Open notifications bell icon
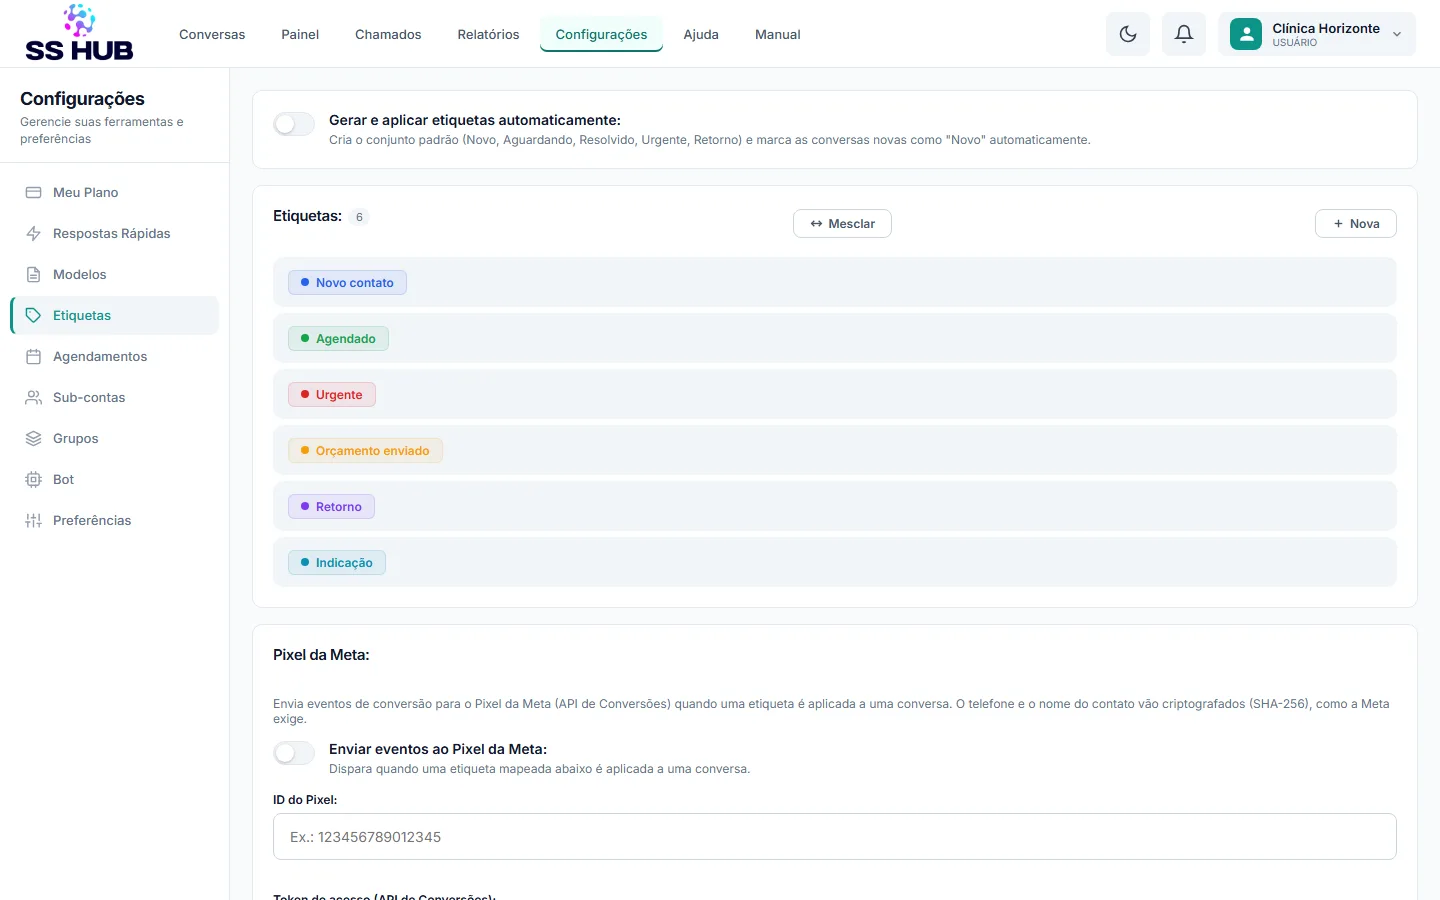 [x=1184, y=34]
